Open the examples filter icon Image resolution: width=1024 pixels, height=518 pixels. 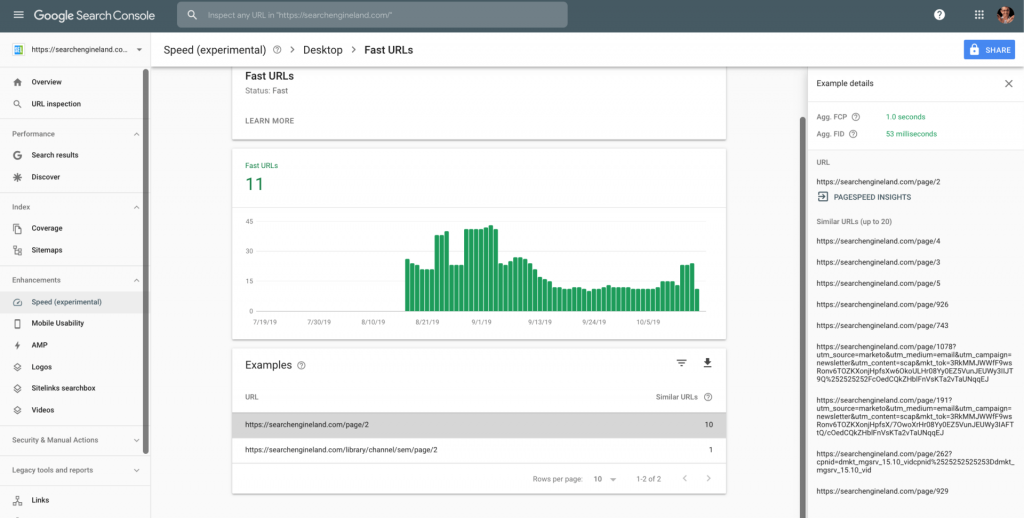682,363
